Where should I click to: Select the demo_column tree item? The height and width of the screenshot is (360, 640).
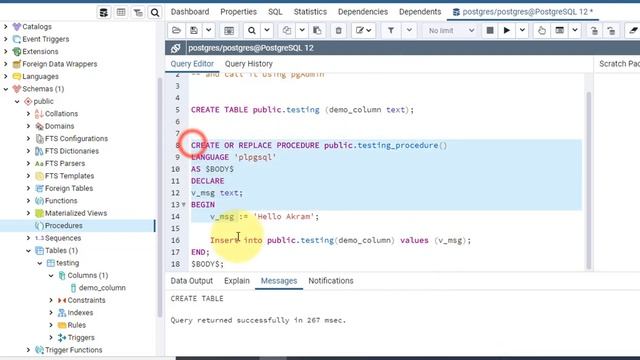pyautogui.click(x=102, y=288)
